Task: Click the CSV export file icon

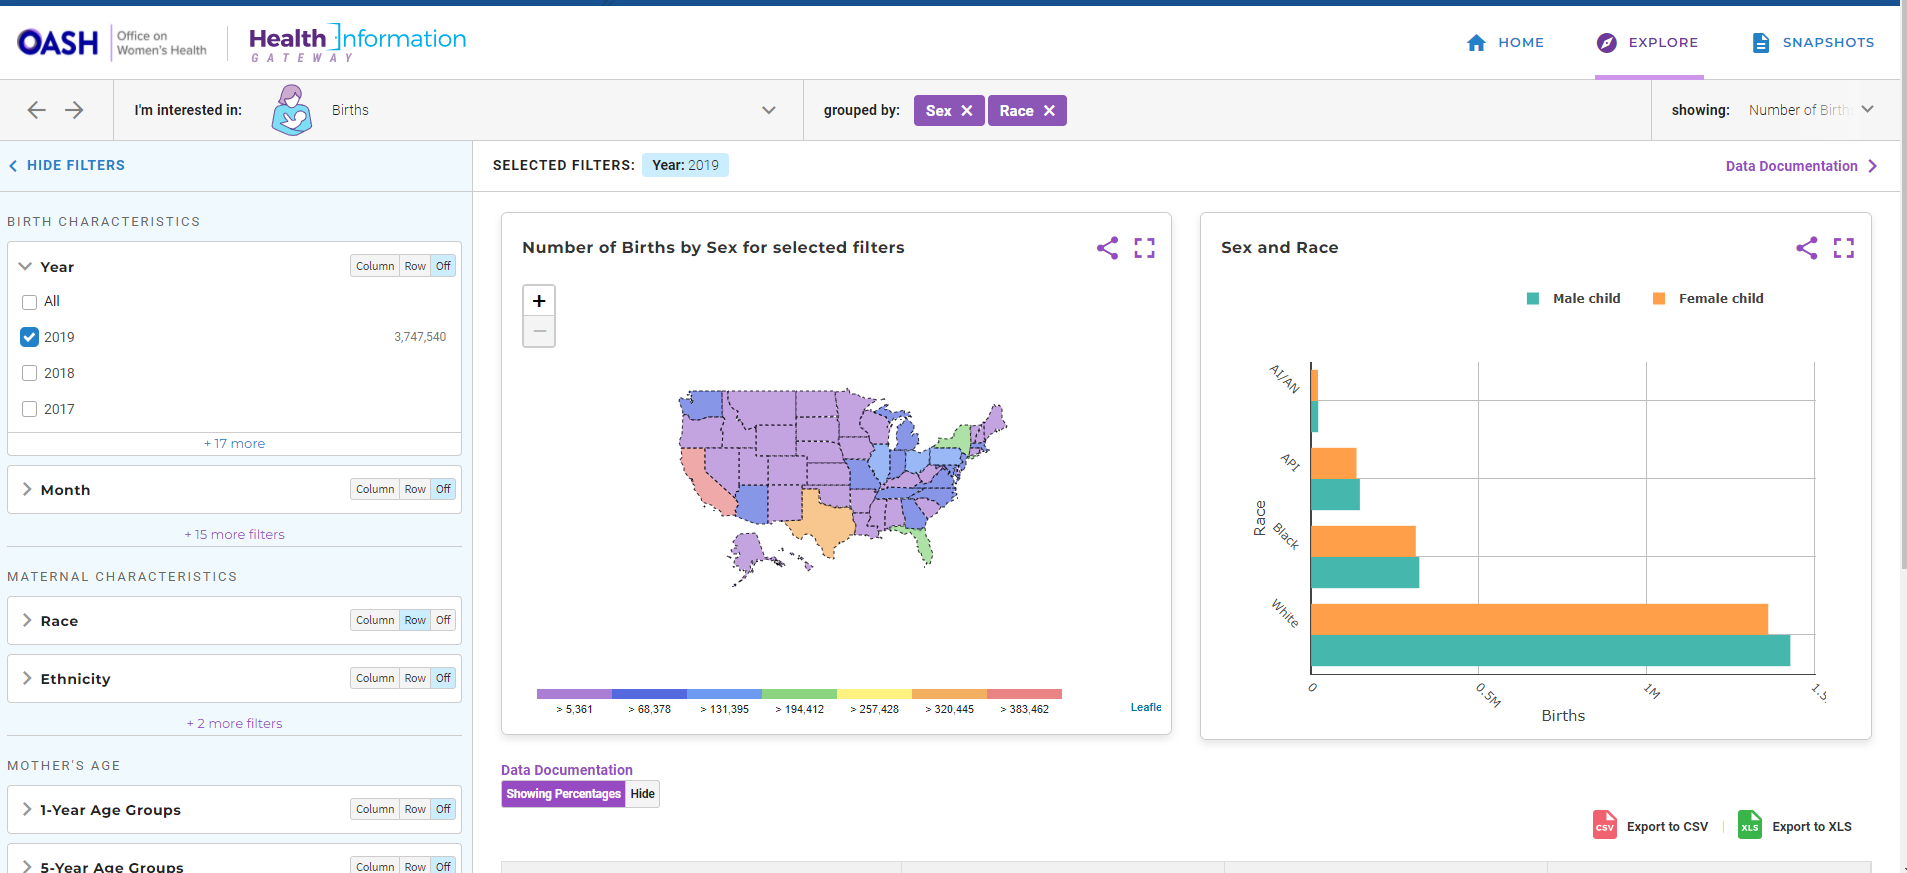Action: (x=1604, y=825)
